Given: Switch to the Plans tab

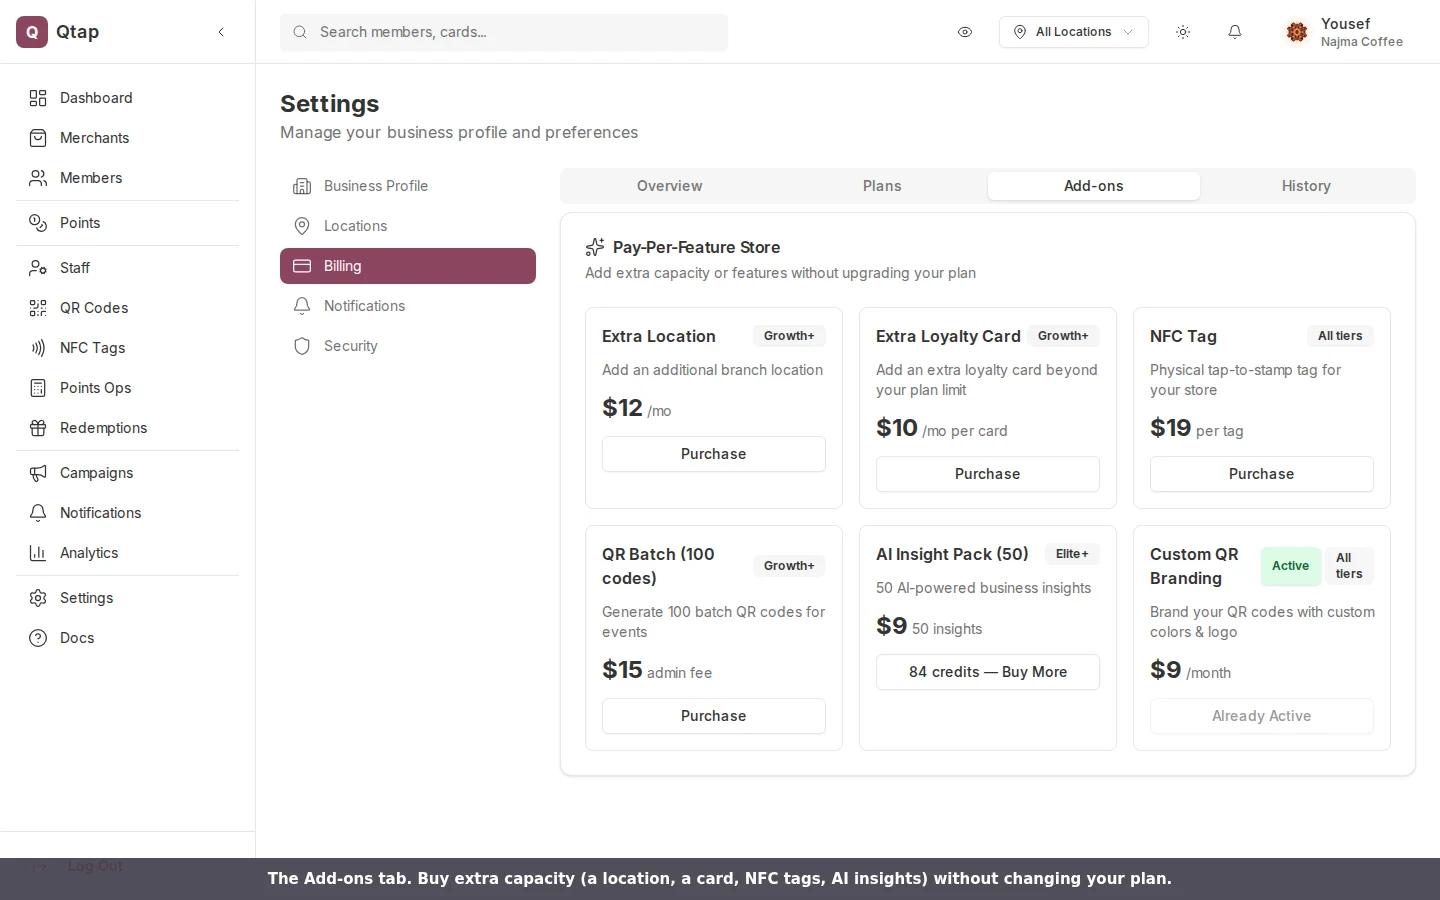Looking at the screenshot, I should 882,186.
